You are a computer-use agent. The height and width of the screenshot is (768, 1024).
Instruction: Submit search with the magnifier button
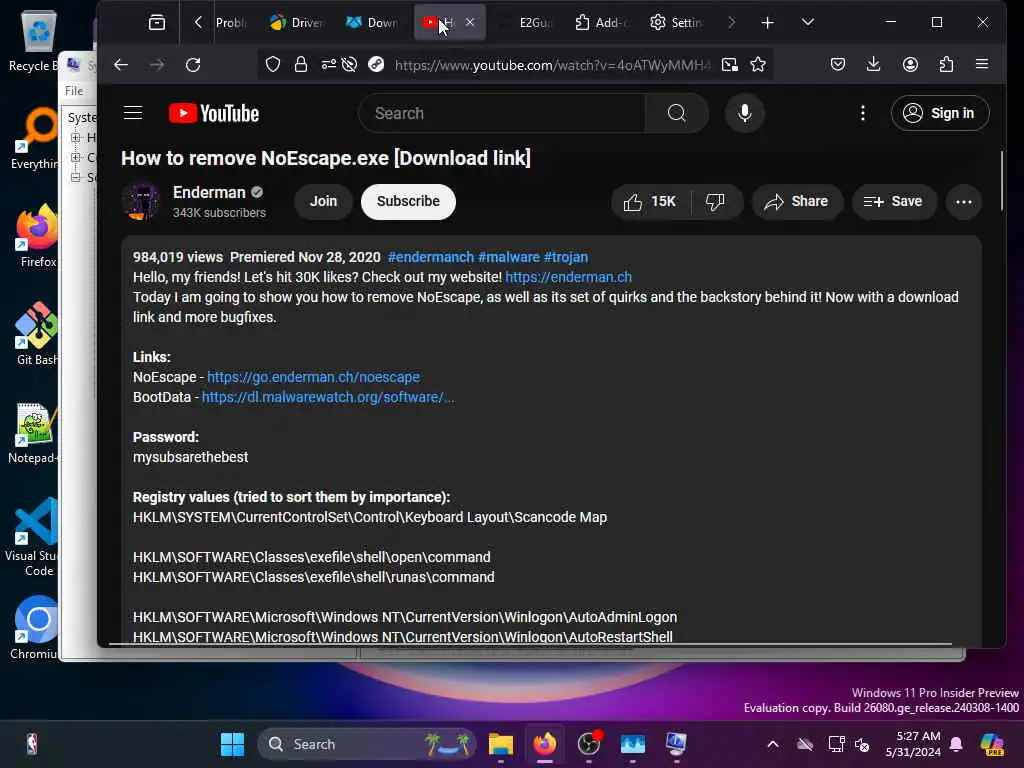(x=677, y=113)
